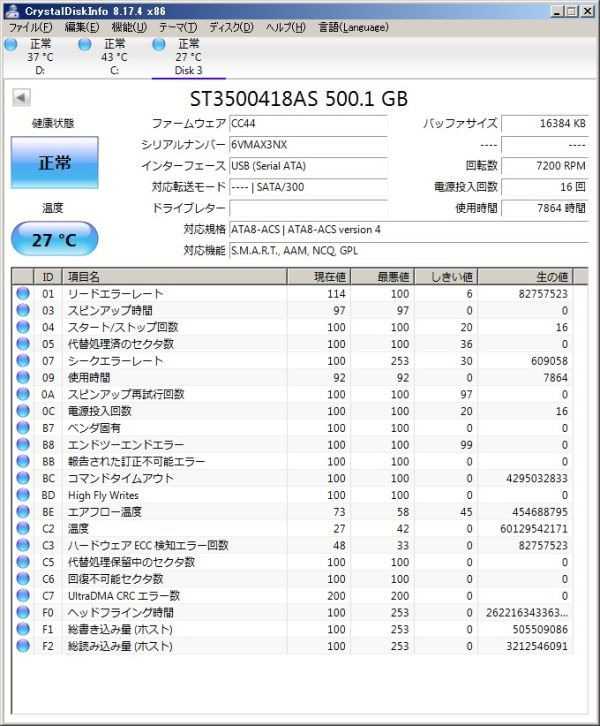Click the status icon for ID BC コマンドタイムアウト
600x726 pixels.
pos(23,478)
